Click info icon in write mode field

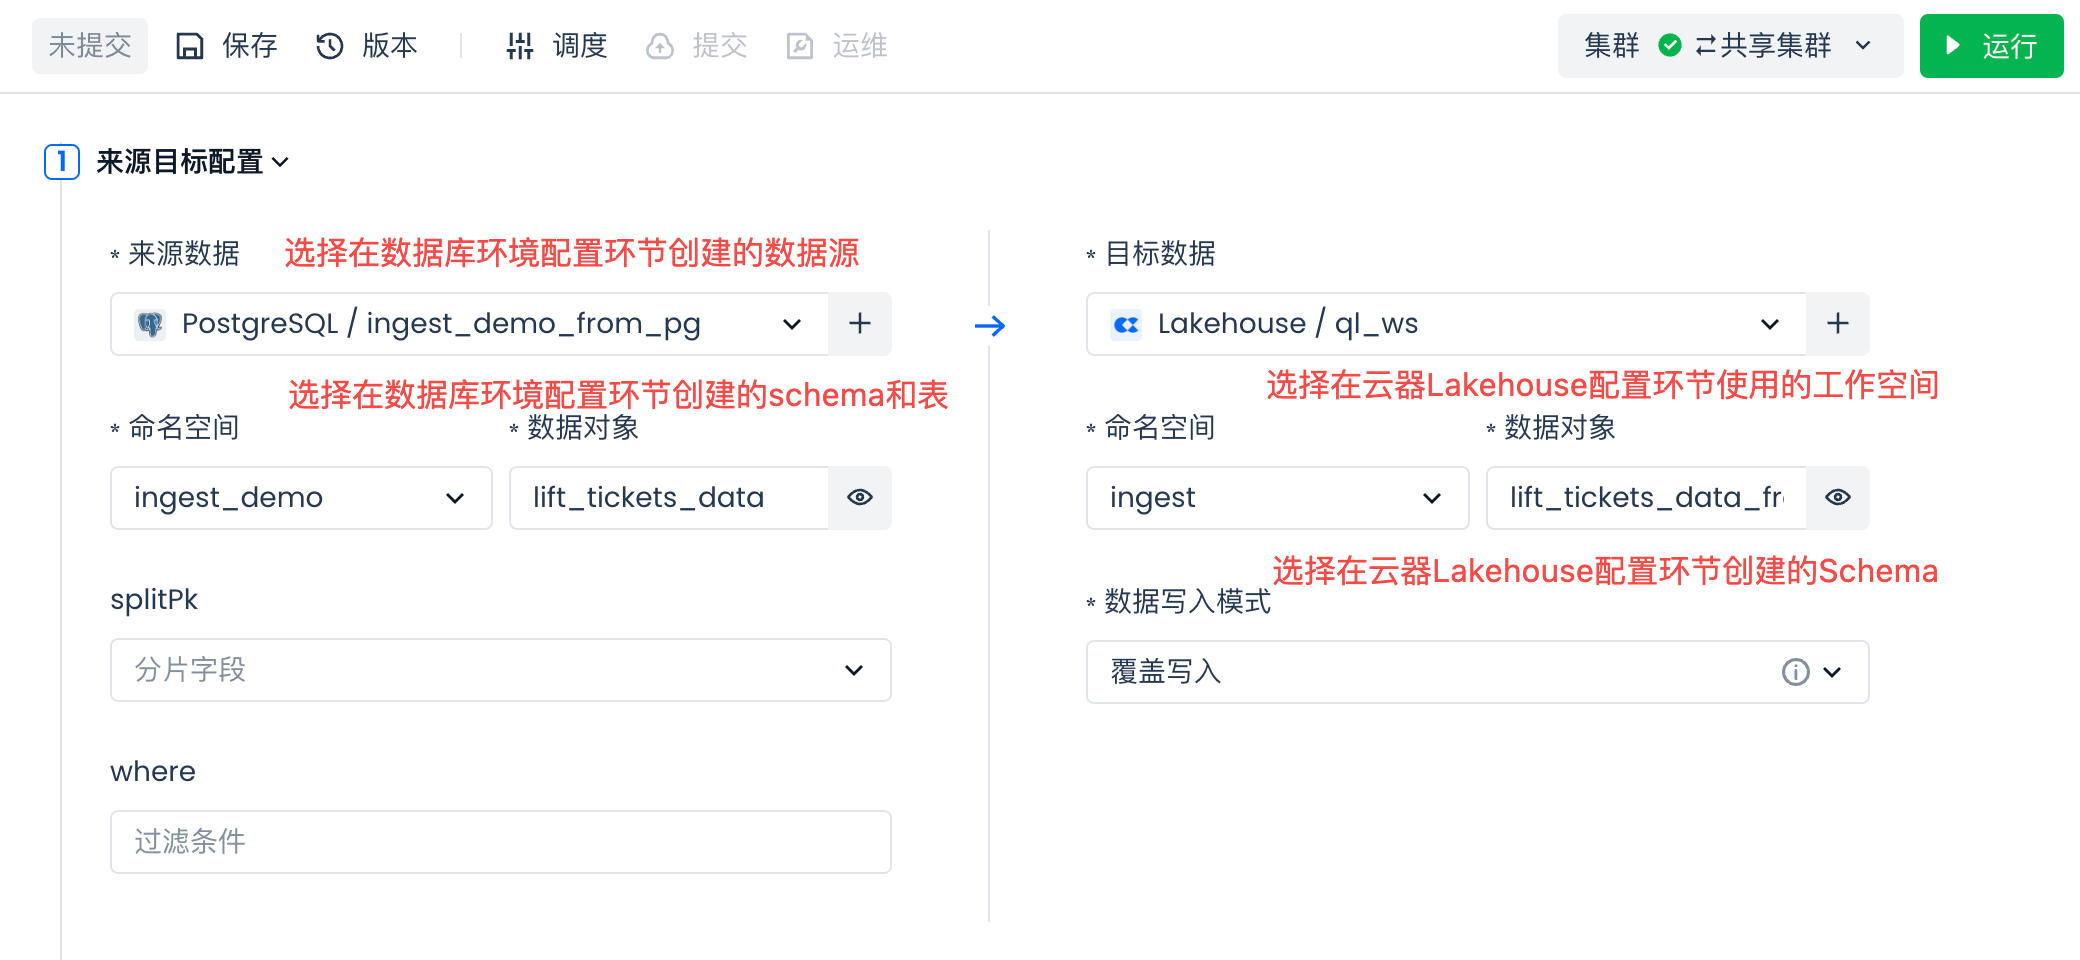pos(1795,672)
